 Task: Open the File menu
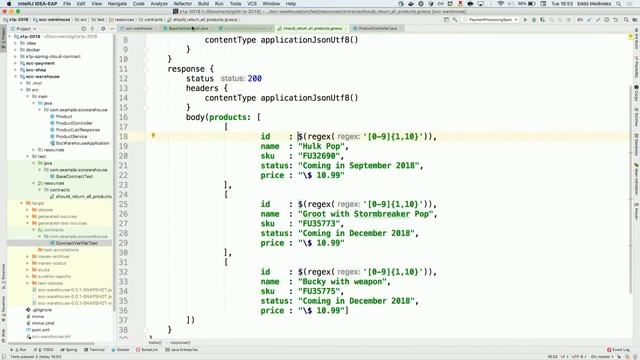(67, 4)
